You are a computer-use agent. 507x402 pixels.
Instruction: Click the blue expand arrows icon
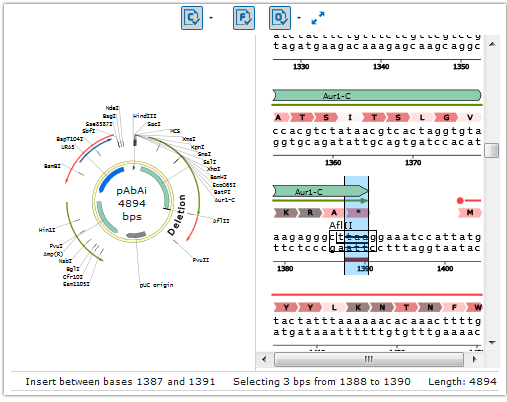click(x=318, y=18)
